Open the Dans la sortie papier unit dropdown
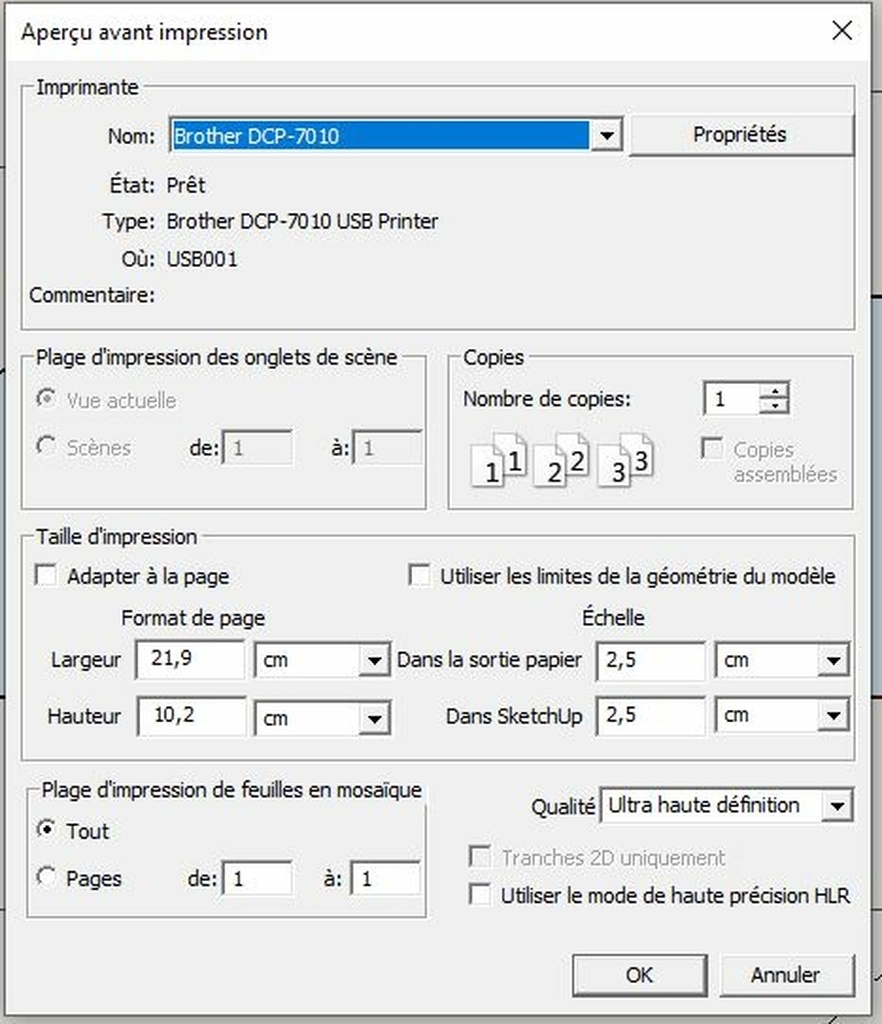 (x=833, y=660)
